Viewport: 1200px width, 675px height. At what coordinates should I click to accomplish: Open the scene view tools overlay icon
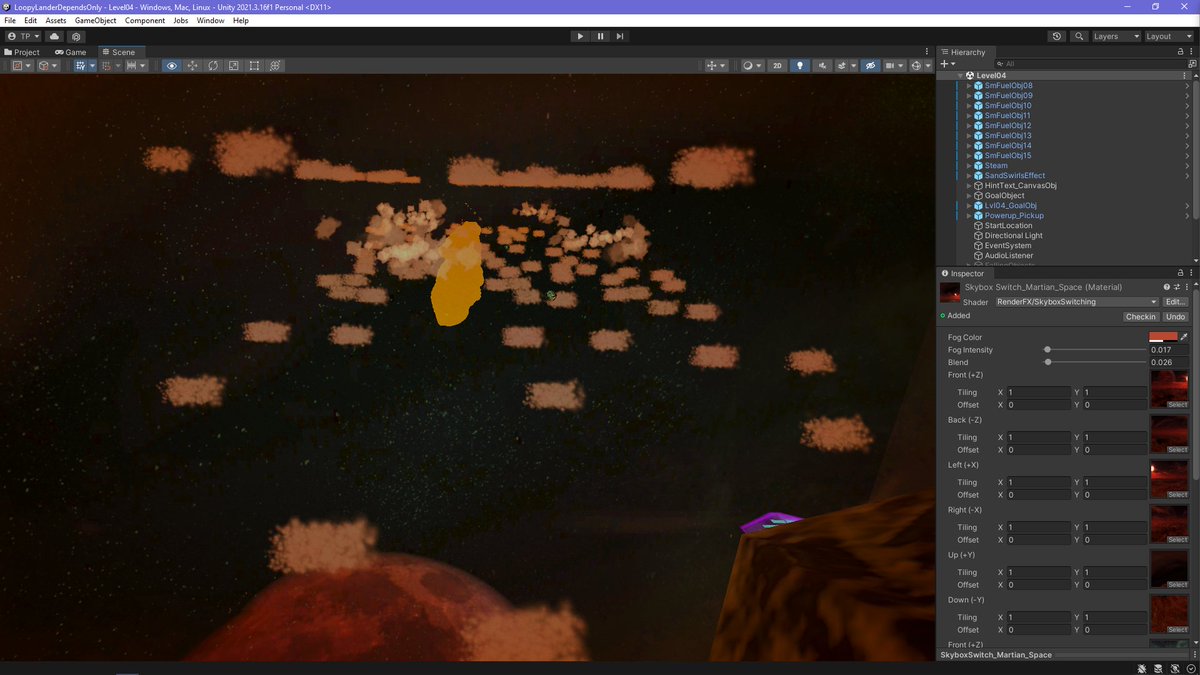coord(712,66)
